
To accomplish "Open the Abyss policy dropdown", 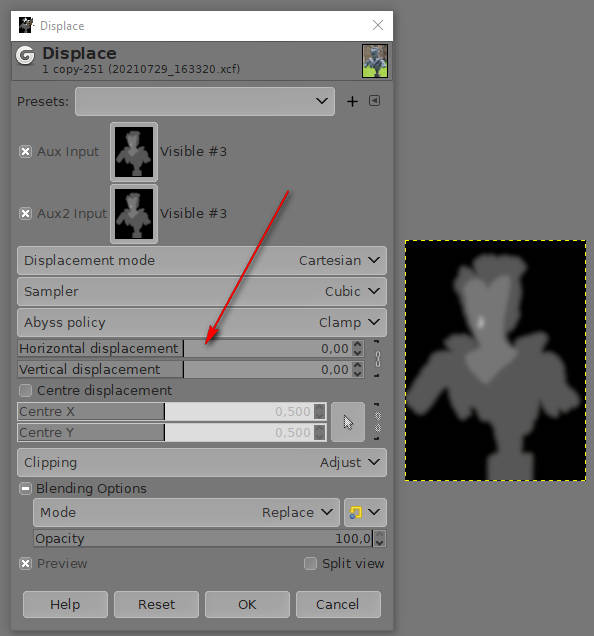I will [x=202, y=322].
